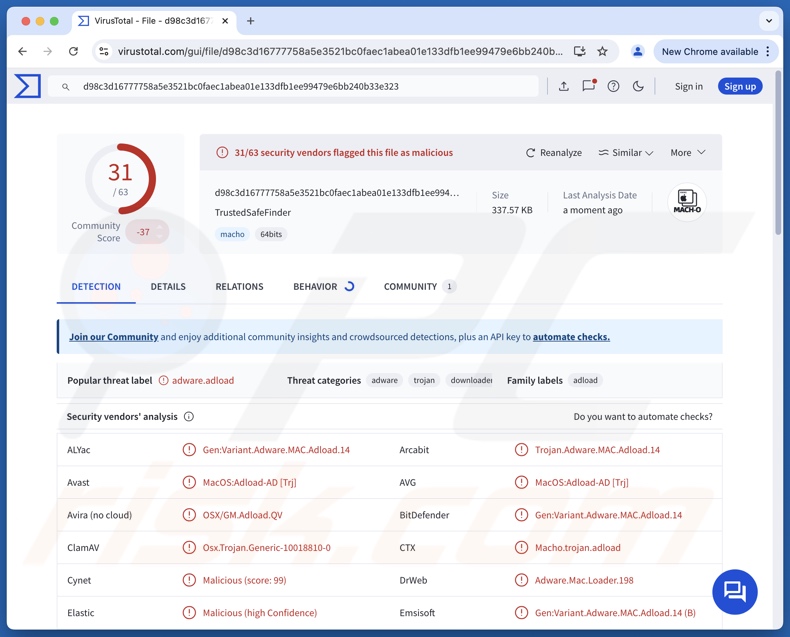Click the adware.adload threat label text
Image resolution: width=790 pixels, height=637 pixels.
coord(203,380)
